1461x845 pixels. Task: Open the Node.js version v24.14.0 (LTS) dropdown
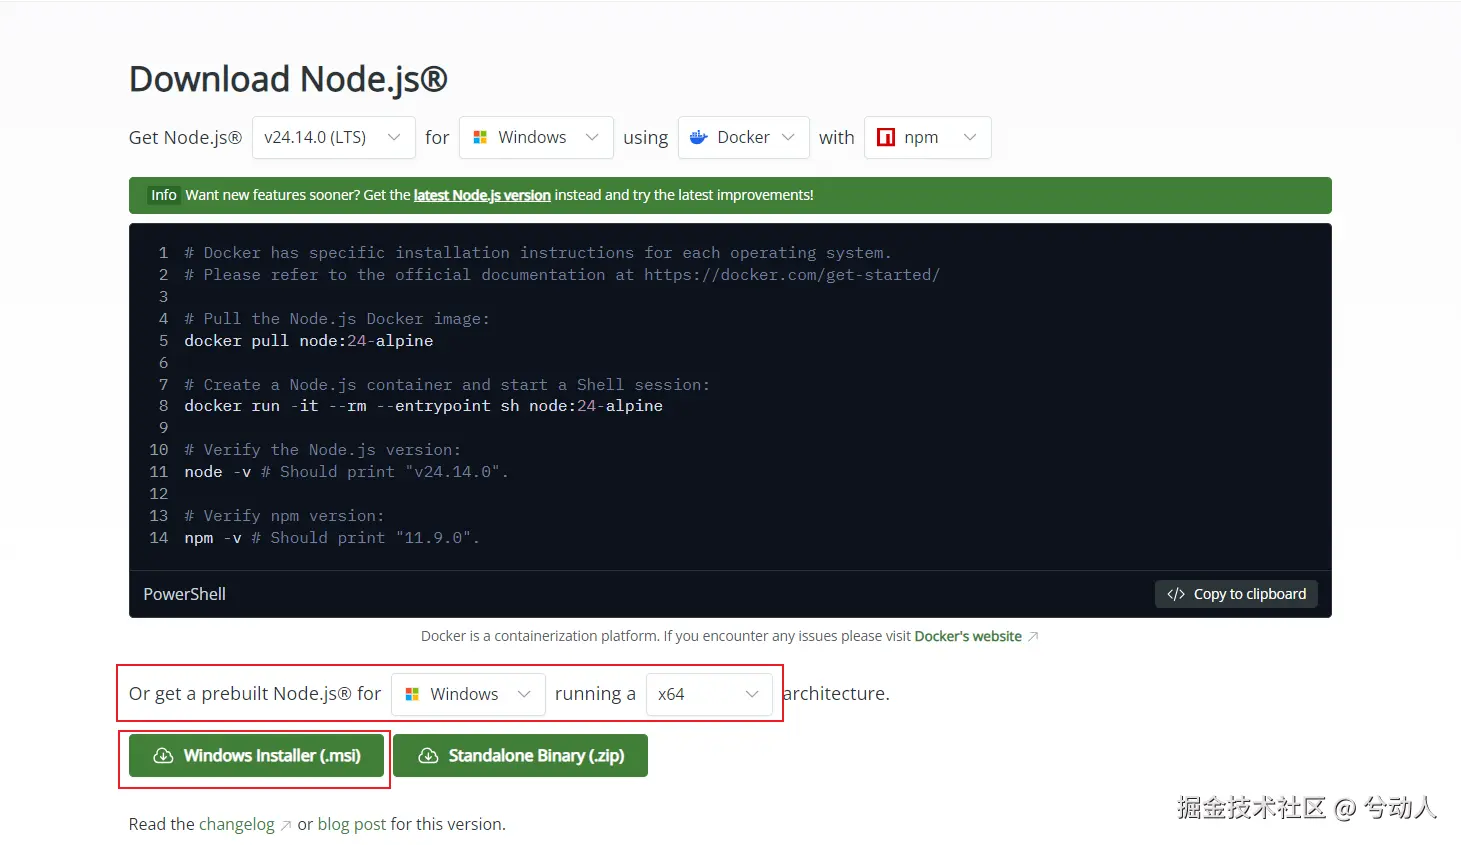pyautogui.click(x=333, y=137)
